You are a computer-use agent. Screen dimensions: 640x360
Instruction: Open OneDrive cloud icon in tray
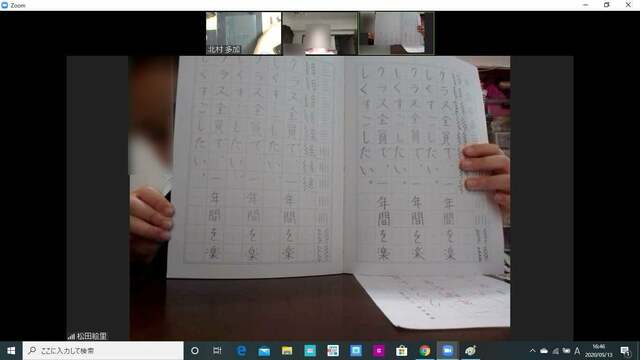click(x=544, y=351)
